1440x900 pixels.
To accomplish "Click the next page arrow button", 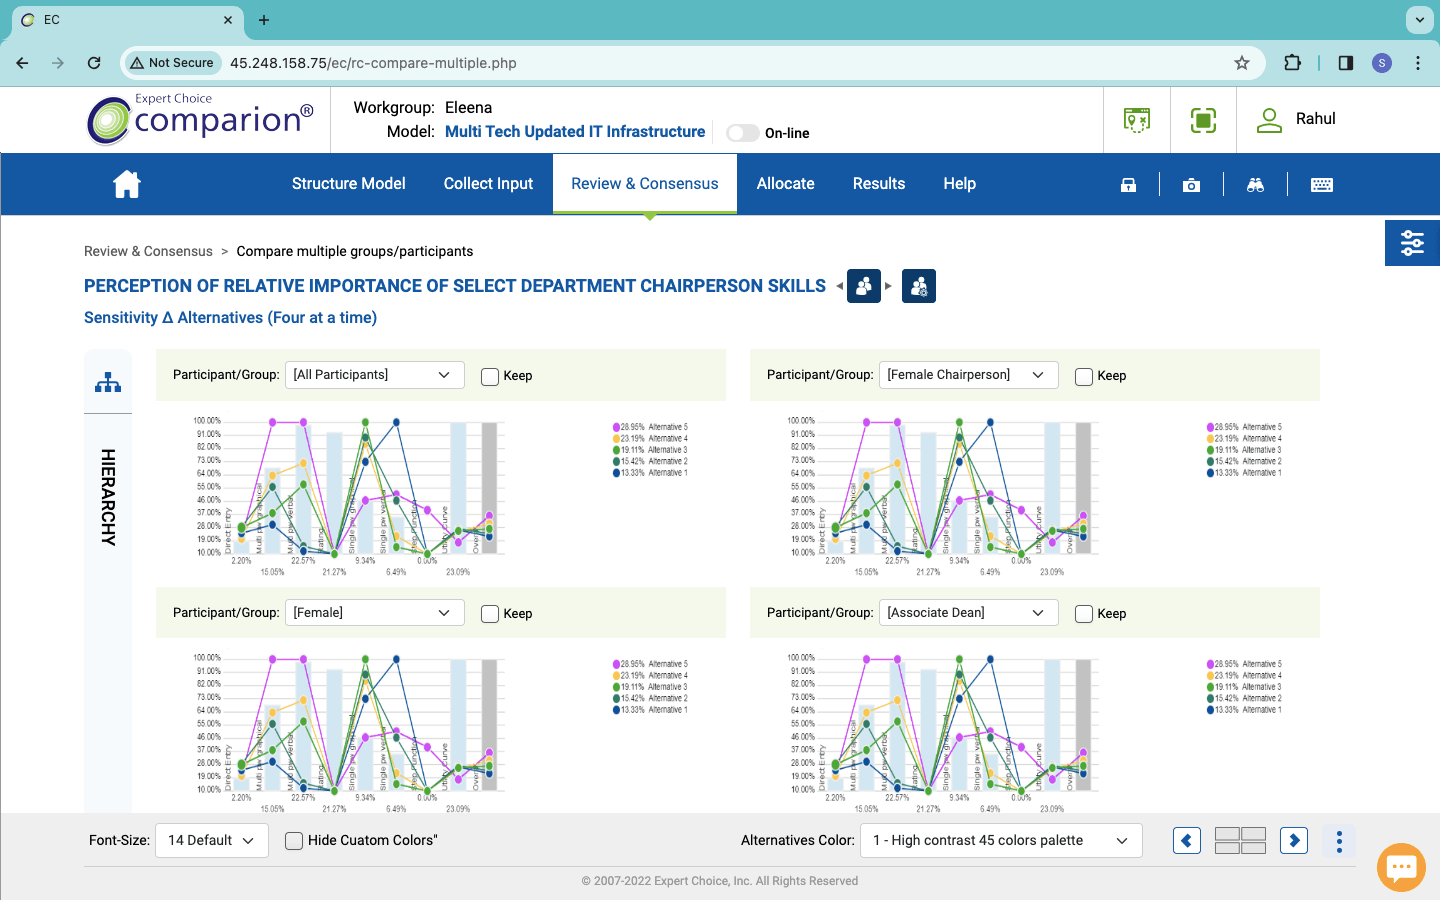I will (x=1294, y=841).
